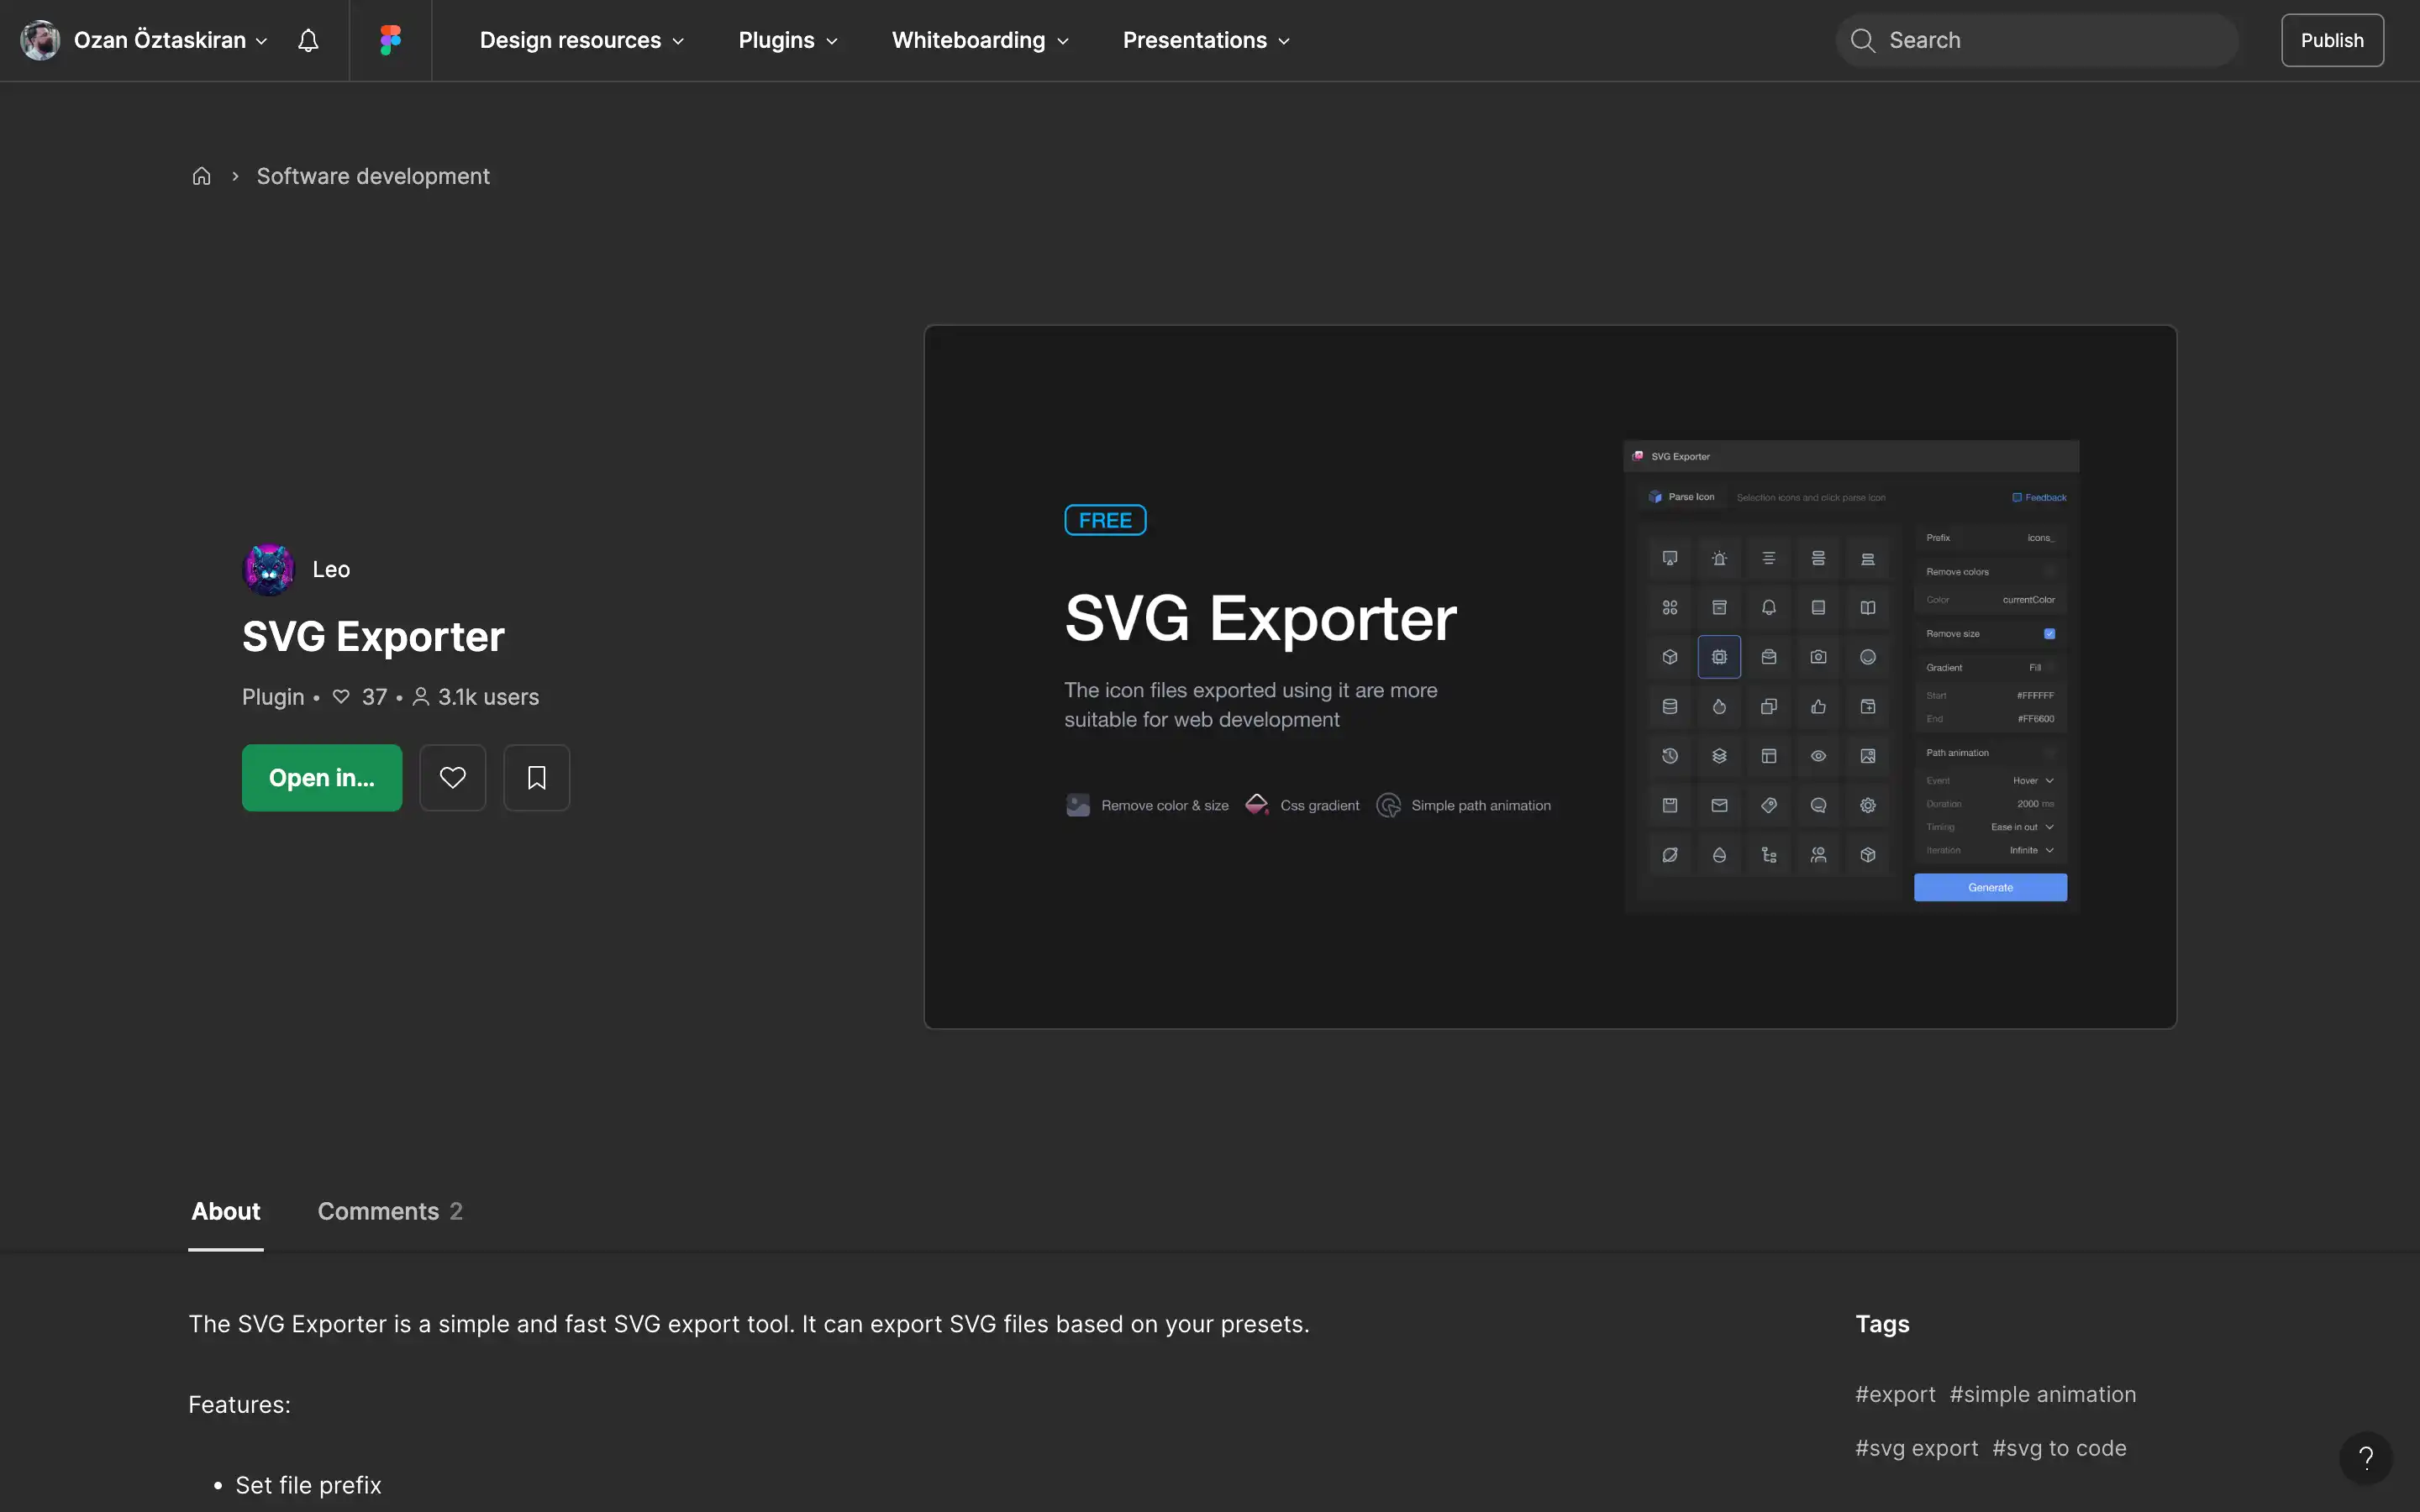Screen dimensions: 2420x1512
Task: Click the Features: heading text
Action: click(x=239, y=1404)
